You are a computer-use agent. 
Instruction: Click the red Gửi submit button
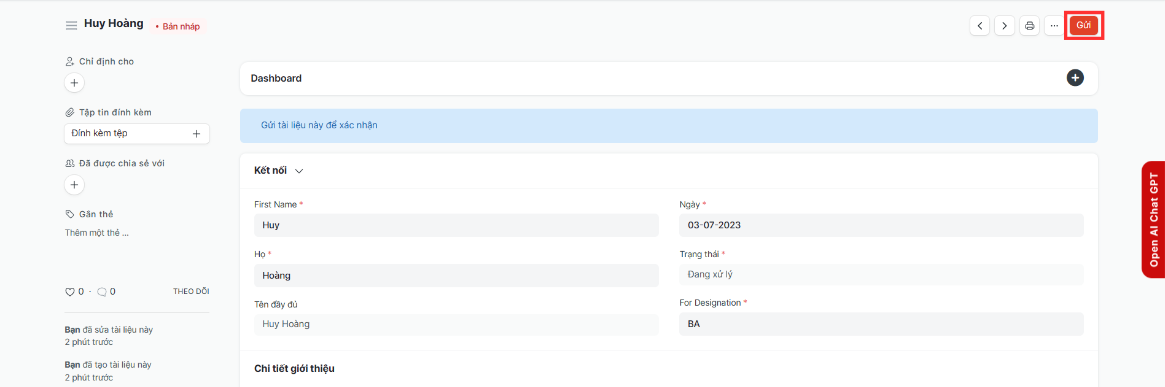tap(1083, 25)
